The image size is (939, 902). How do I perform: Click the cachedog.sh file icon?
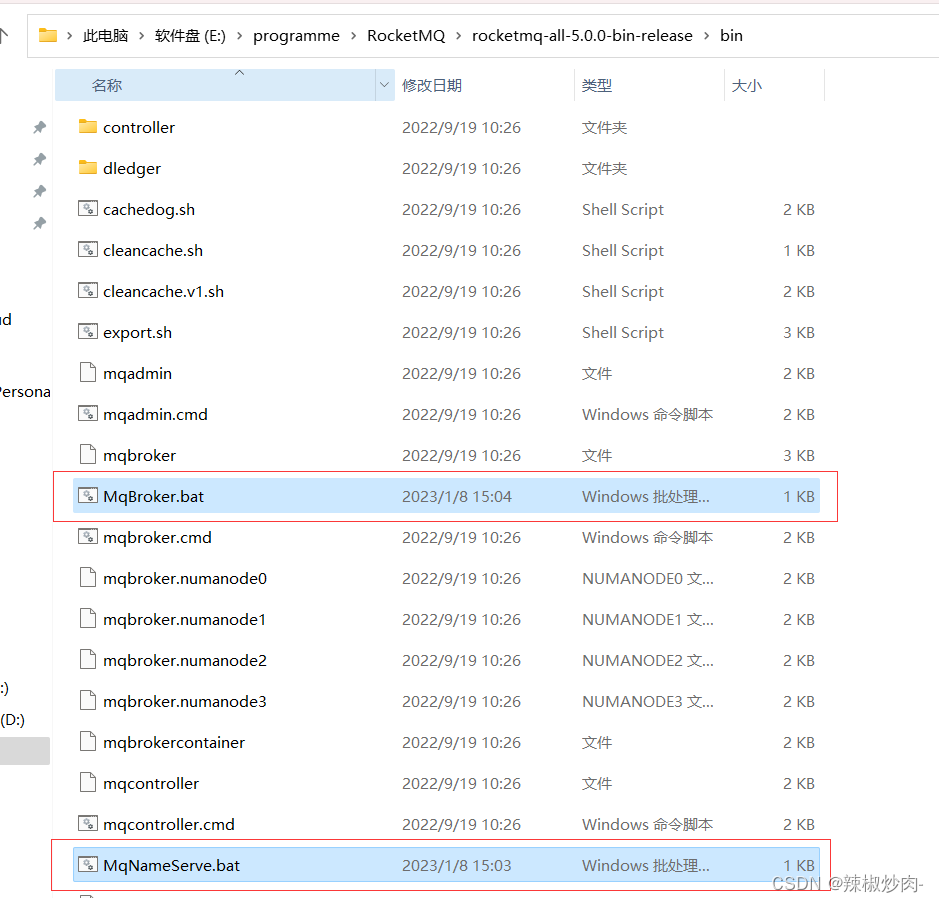pos(88,208)
